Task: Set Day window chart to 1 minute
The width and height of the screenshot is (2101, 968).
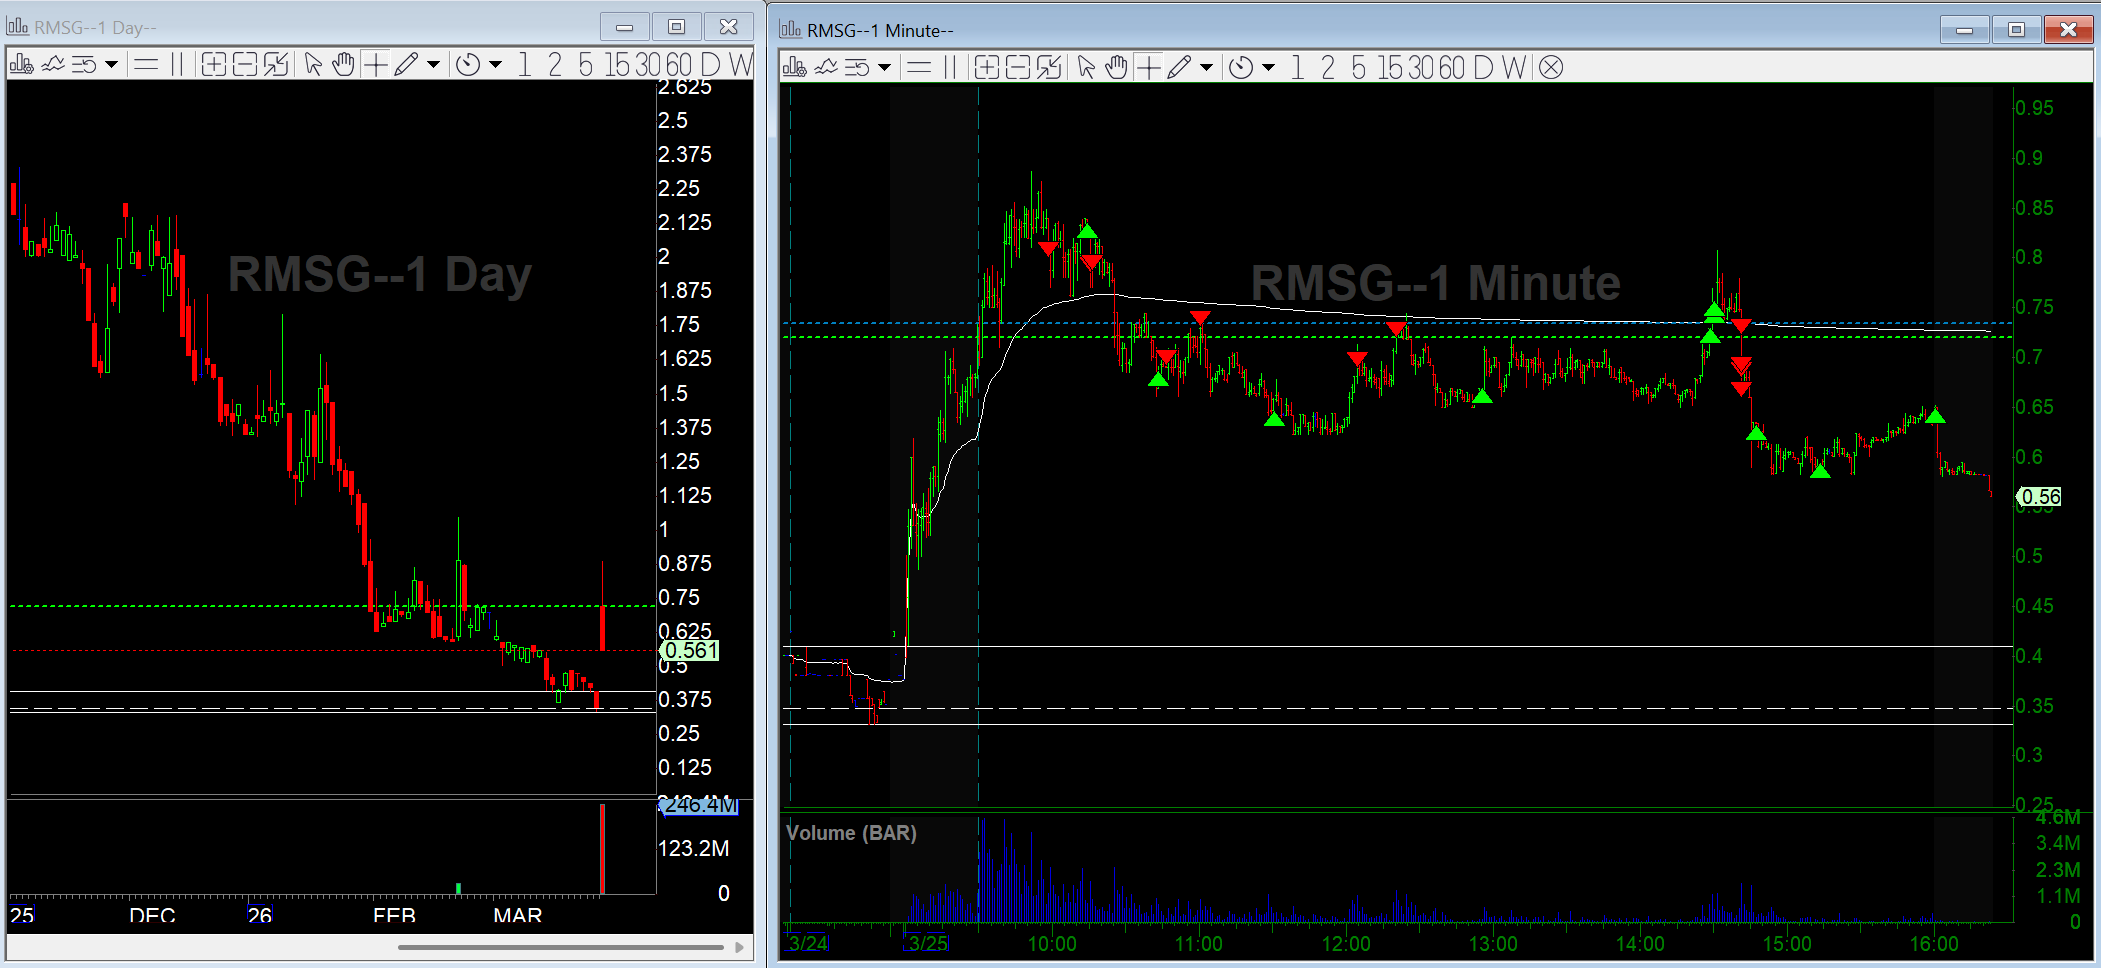Action: (x=524, y=65)
